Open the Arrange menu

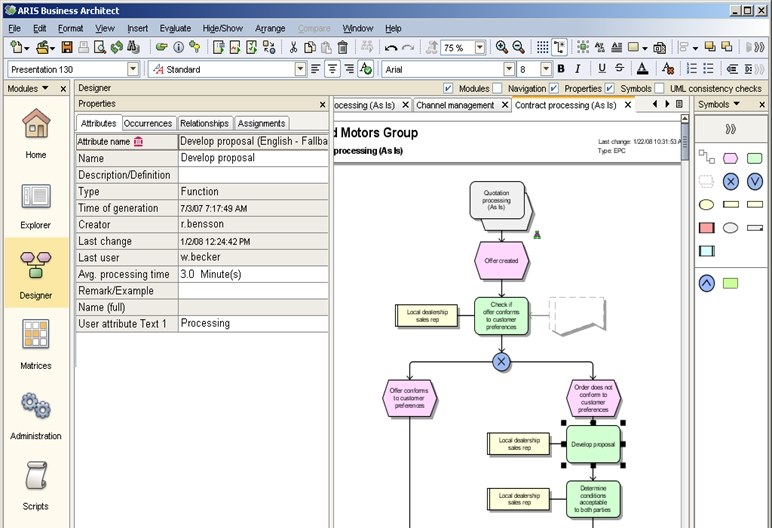[x=270, y=29]
